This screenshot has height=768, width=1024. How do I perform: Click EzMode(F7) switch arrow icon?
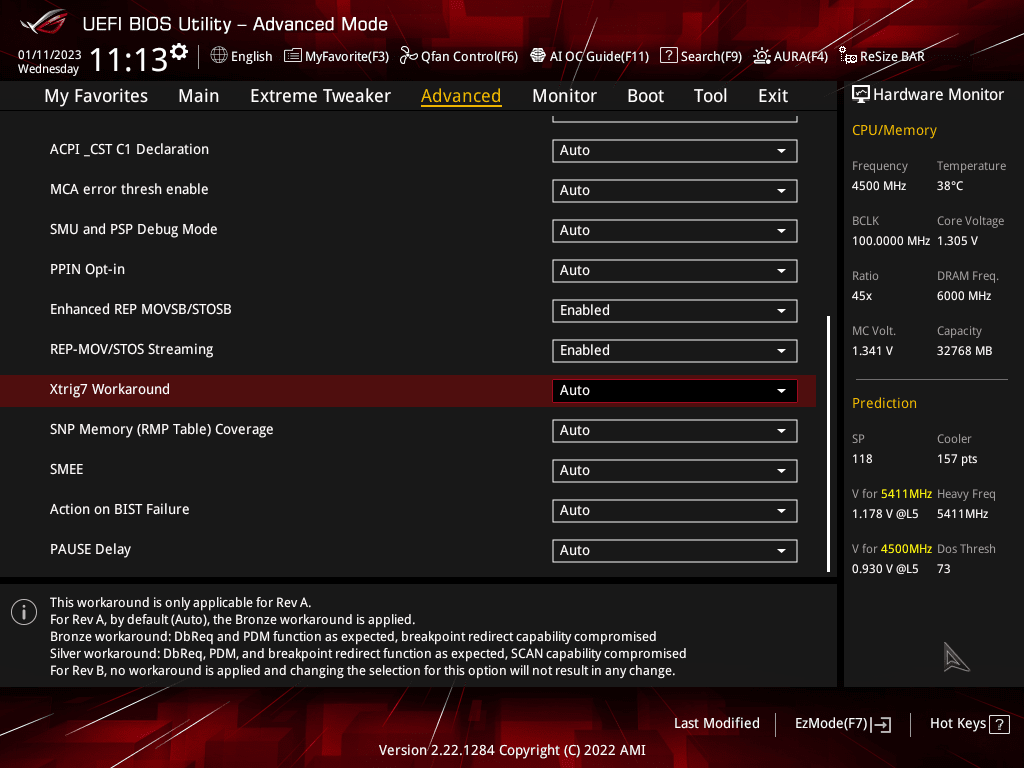[881, 724]
